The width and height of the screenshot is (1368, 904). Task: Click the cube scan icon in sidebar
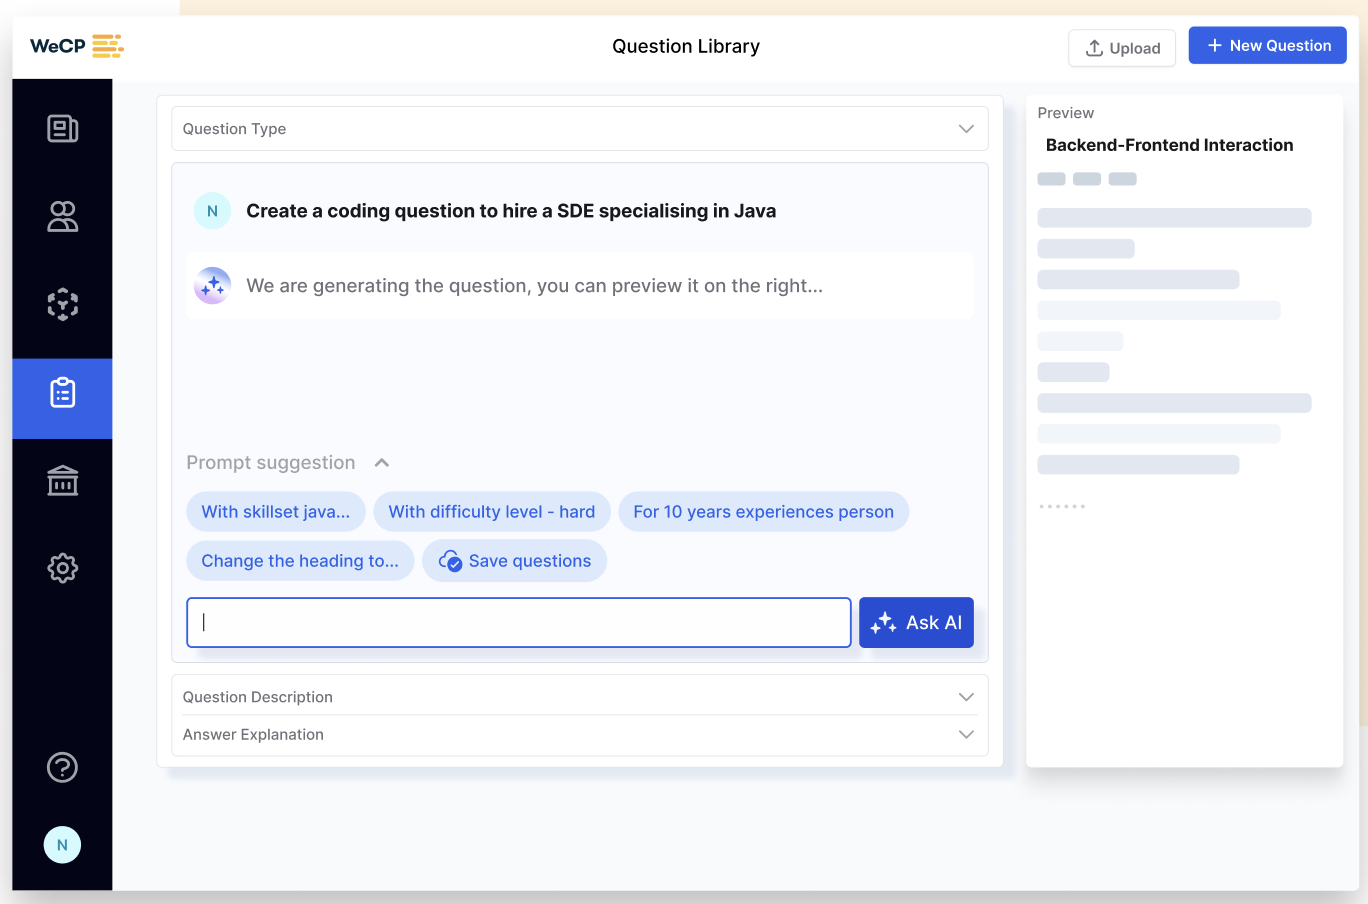pos(62,304)
